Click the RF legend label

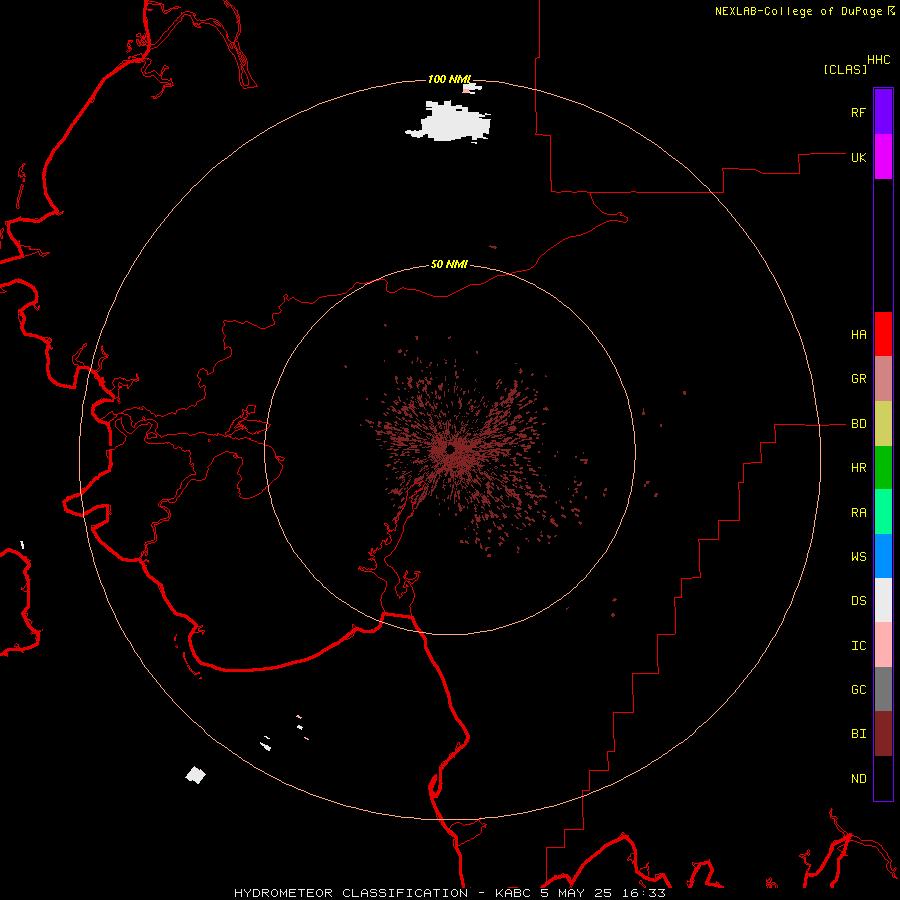click(858, 112)
